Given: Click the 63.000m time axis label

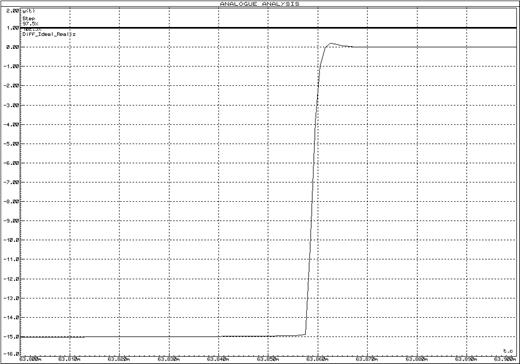Looking at the screenshot, I should point(29,359).
